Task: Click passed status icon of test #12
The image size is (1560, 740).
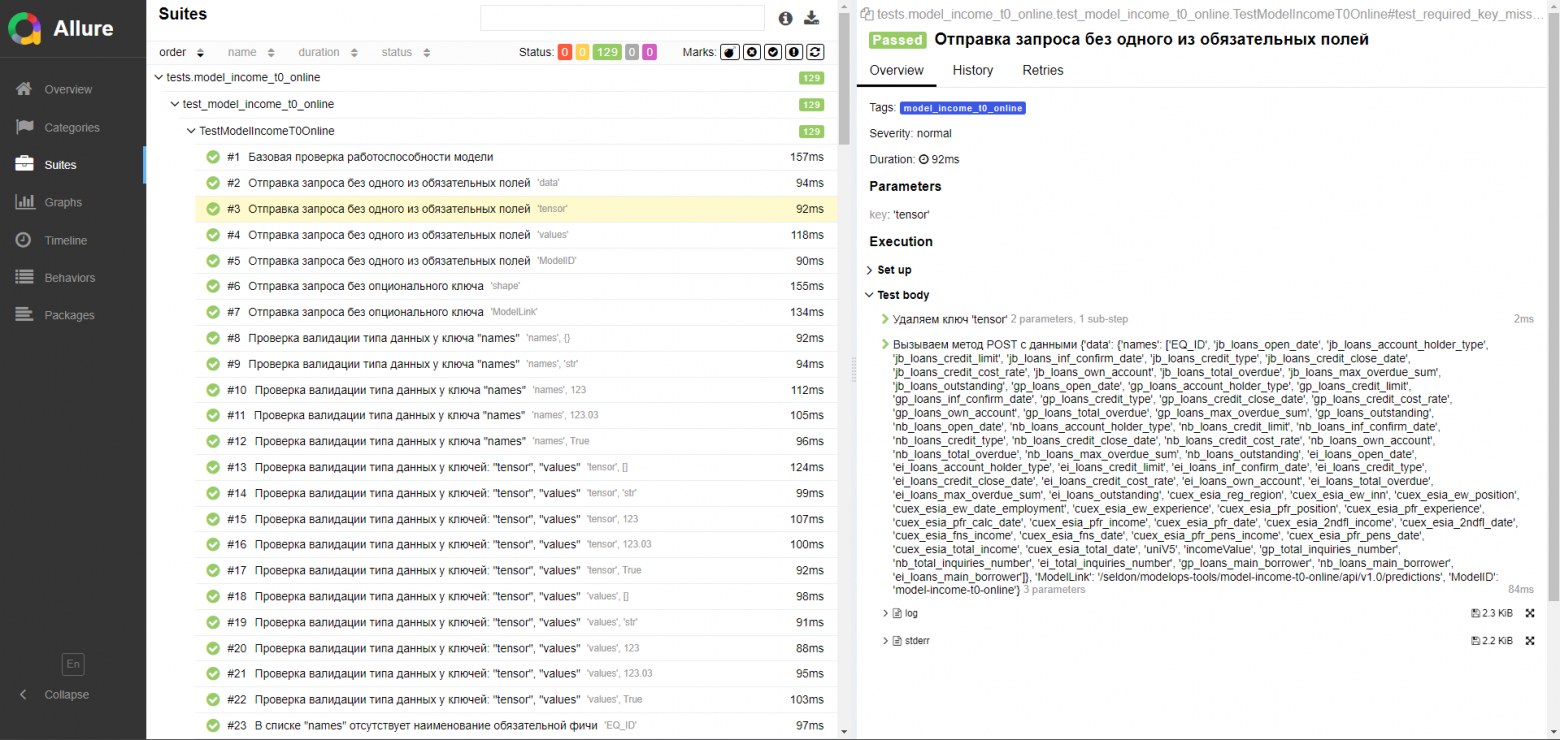Action: pyautogui.click(x=213, y=441)
